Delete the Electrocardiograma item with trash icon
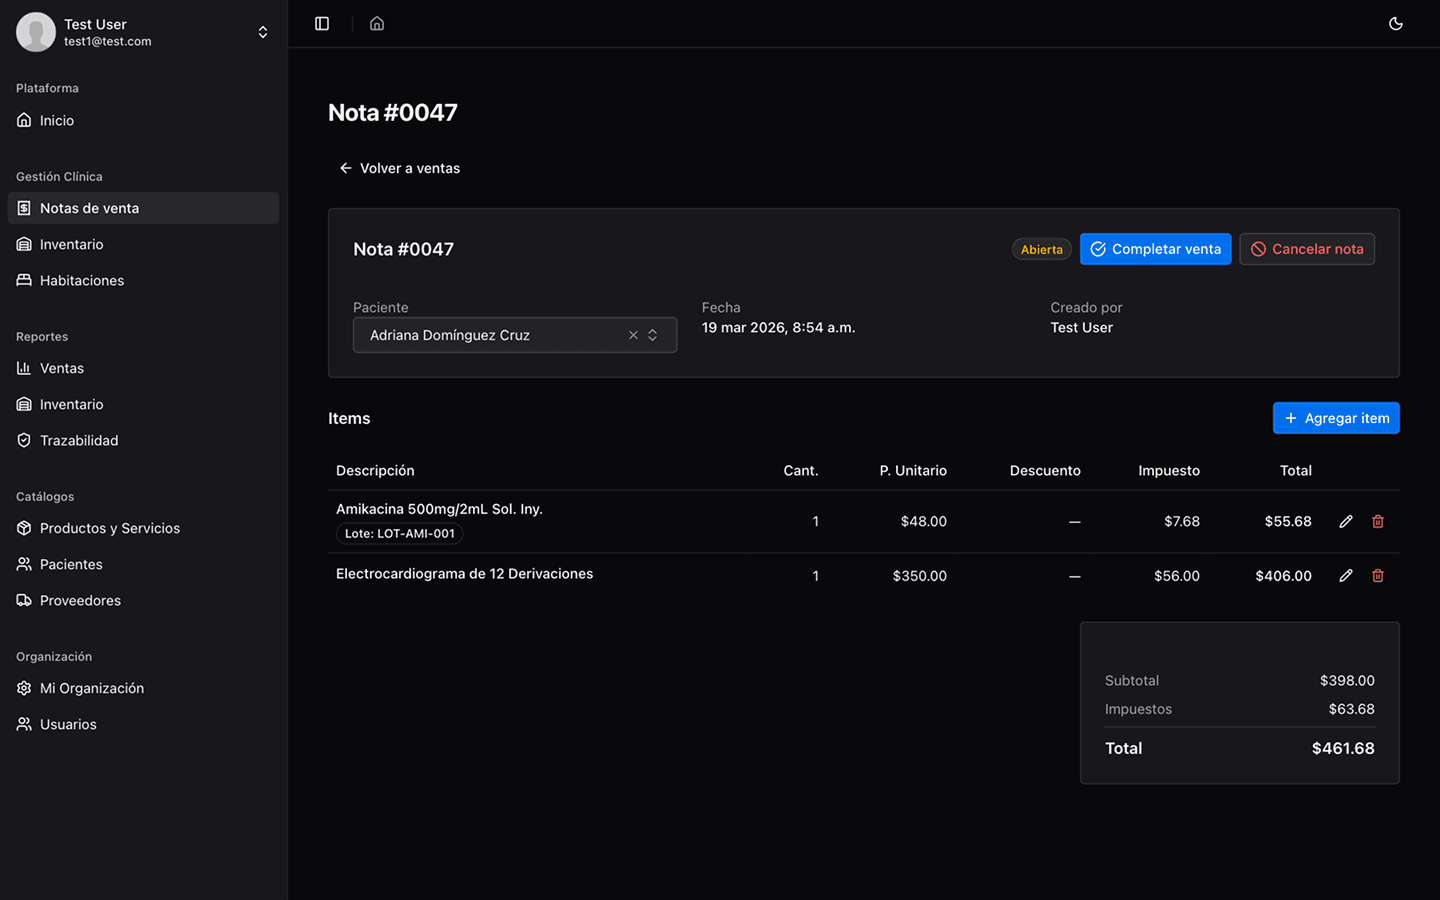 tap(1378, 576)
